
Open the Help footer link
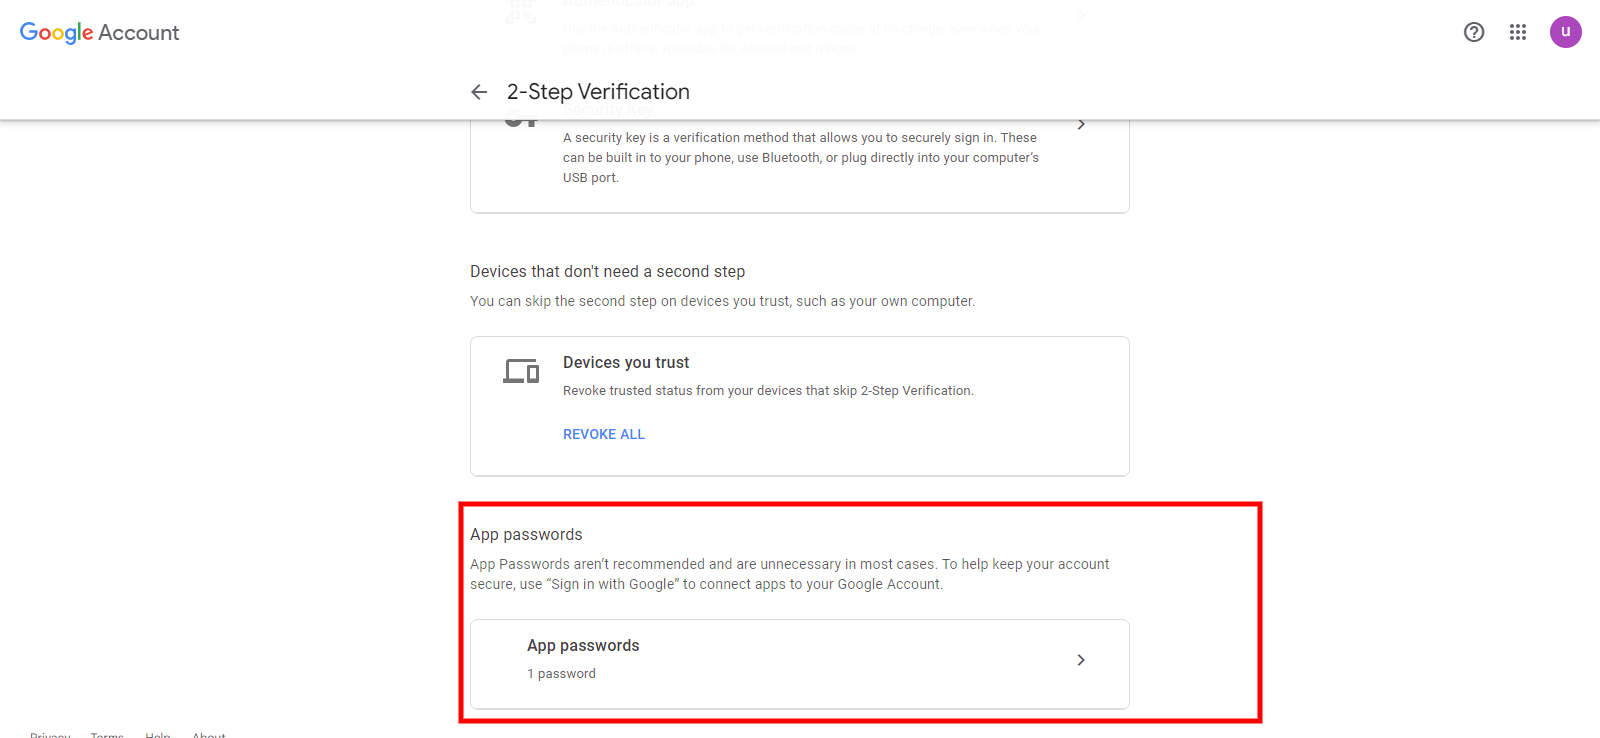coord(158,734)
